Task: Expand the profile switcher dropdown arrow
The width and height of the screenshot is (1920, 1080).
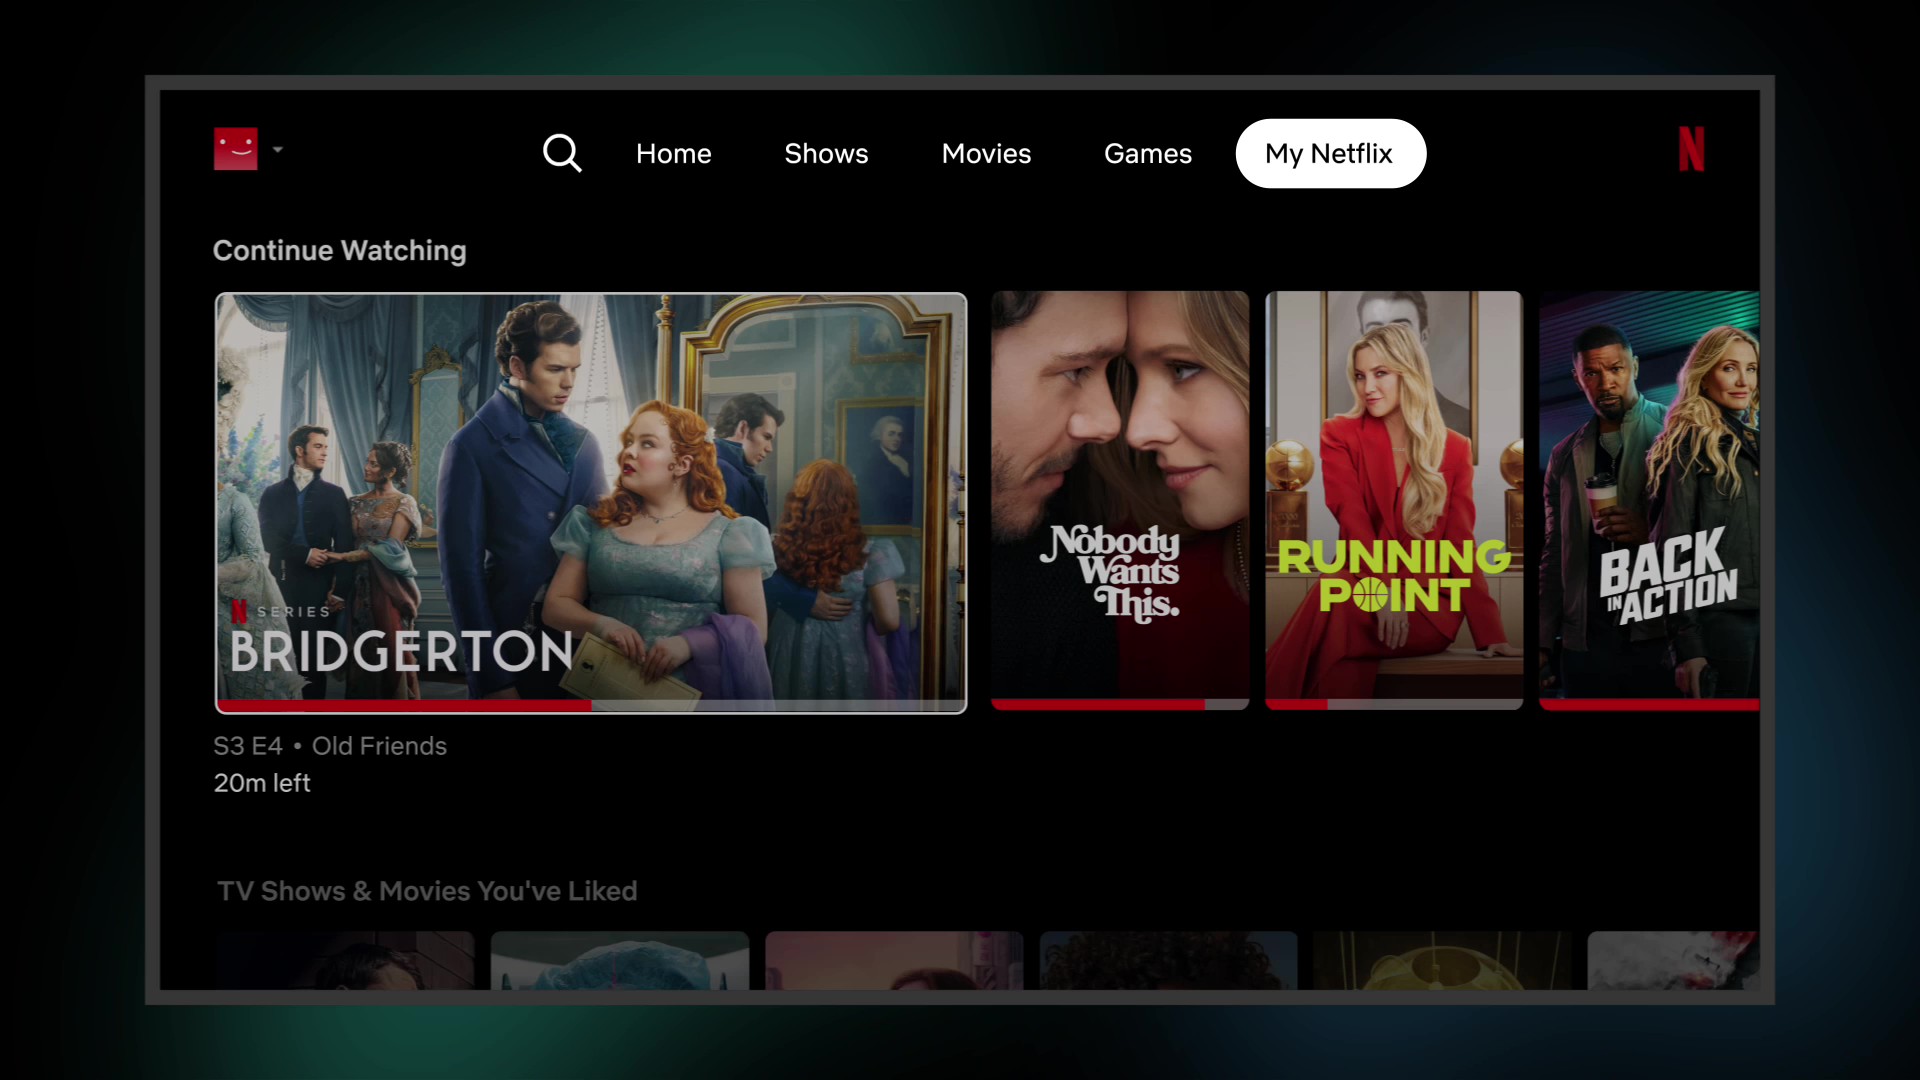Action: 278,150
